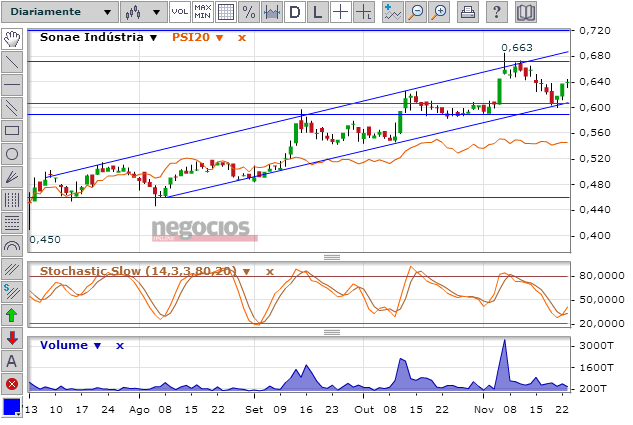Open the book manual icon

pyautogui.click(x=526, y=12)
